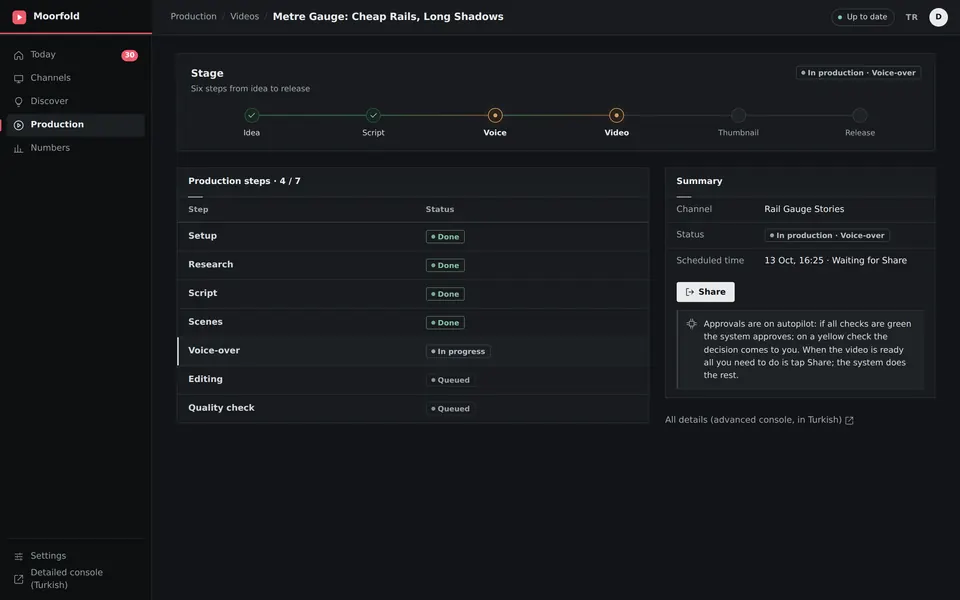Click the Today notification badge showing 30
The image size is (960, 600).
click(x=129, y=55)
